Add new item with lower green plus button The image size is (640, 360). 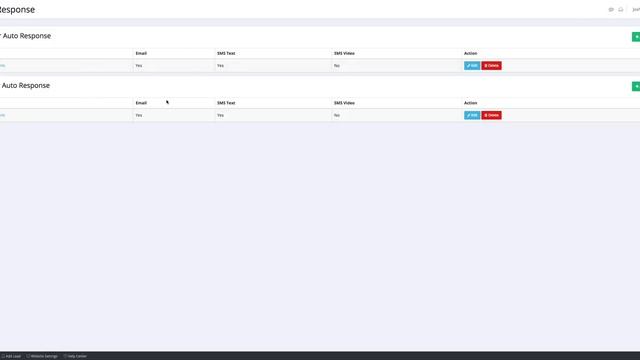[x=636, y=86]
